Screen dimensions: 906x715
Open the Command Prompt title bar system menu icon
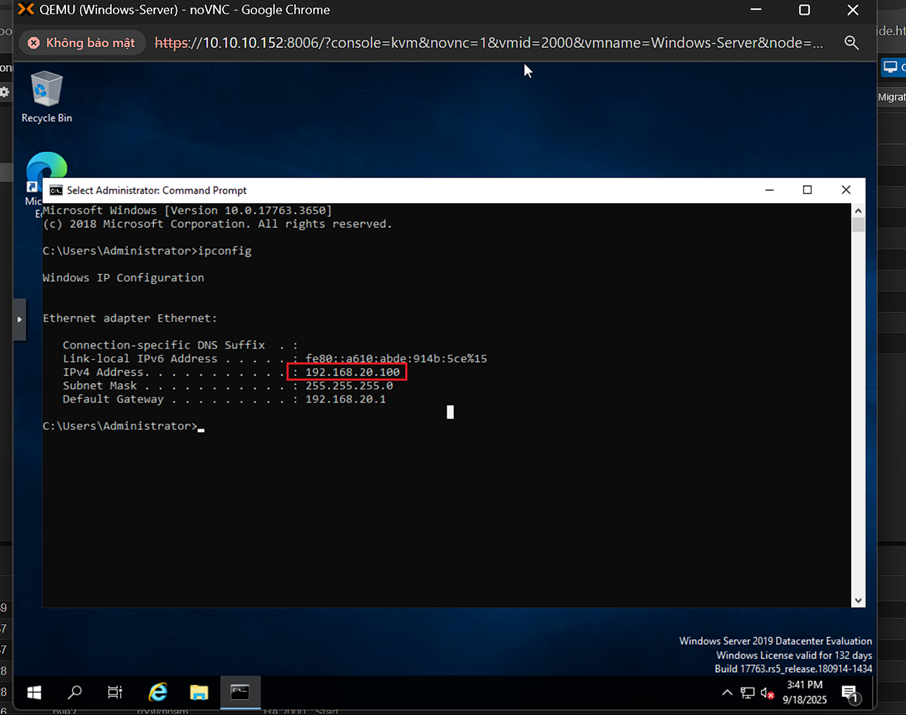point(56,190)
